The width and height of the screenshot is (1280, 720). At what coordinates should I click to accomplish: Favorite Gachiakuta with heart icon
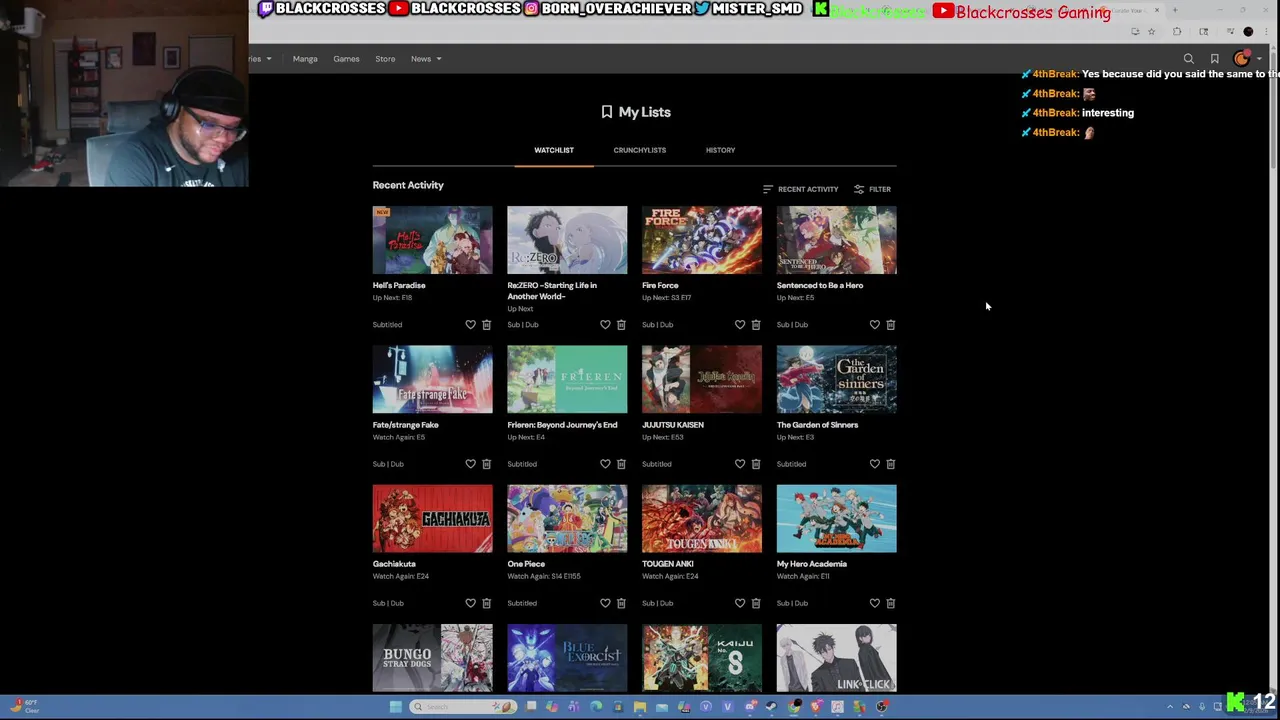[470, 603]
